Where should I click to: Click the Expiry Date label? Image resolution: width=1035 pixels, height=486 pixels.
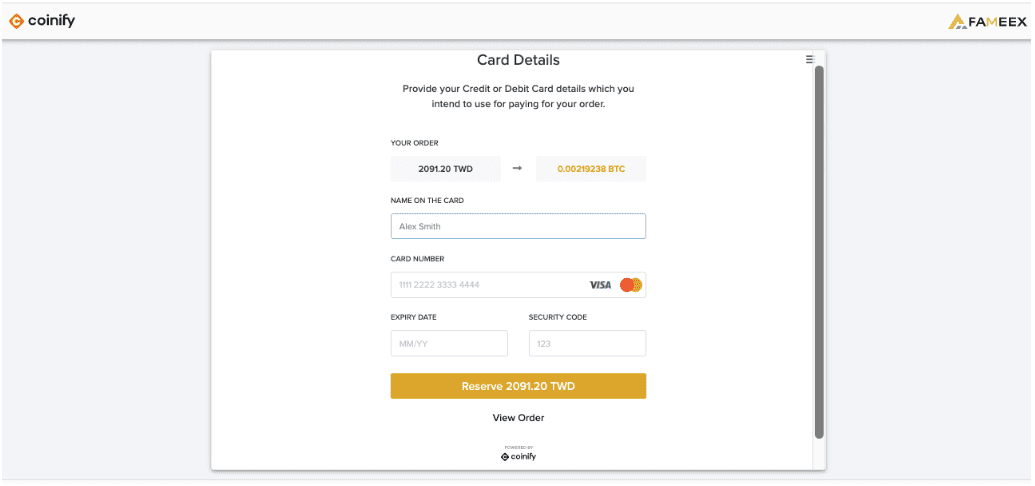click(x=413, y=318)
